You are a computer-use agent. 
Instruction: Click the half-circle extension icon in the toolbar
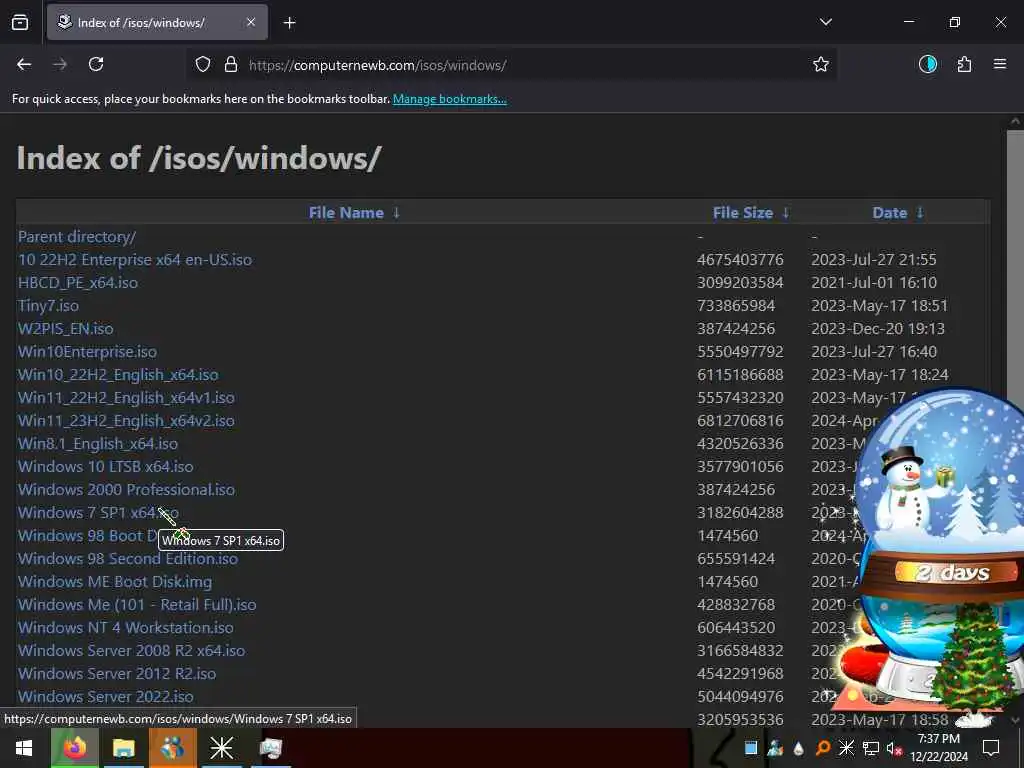click(928, 65)
